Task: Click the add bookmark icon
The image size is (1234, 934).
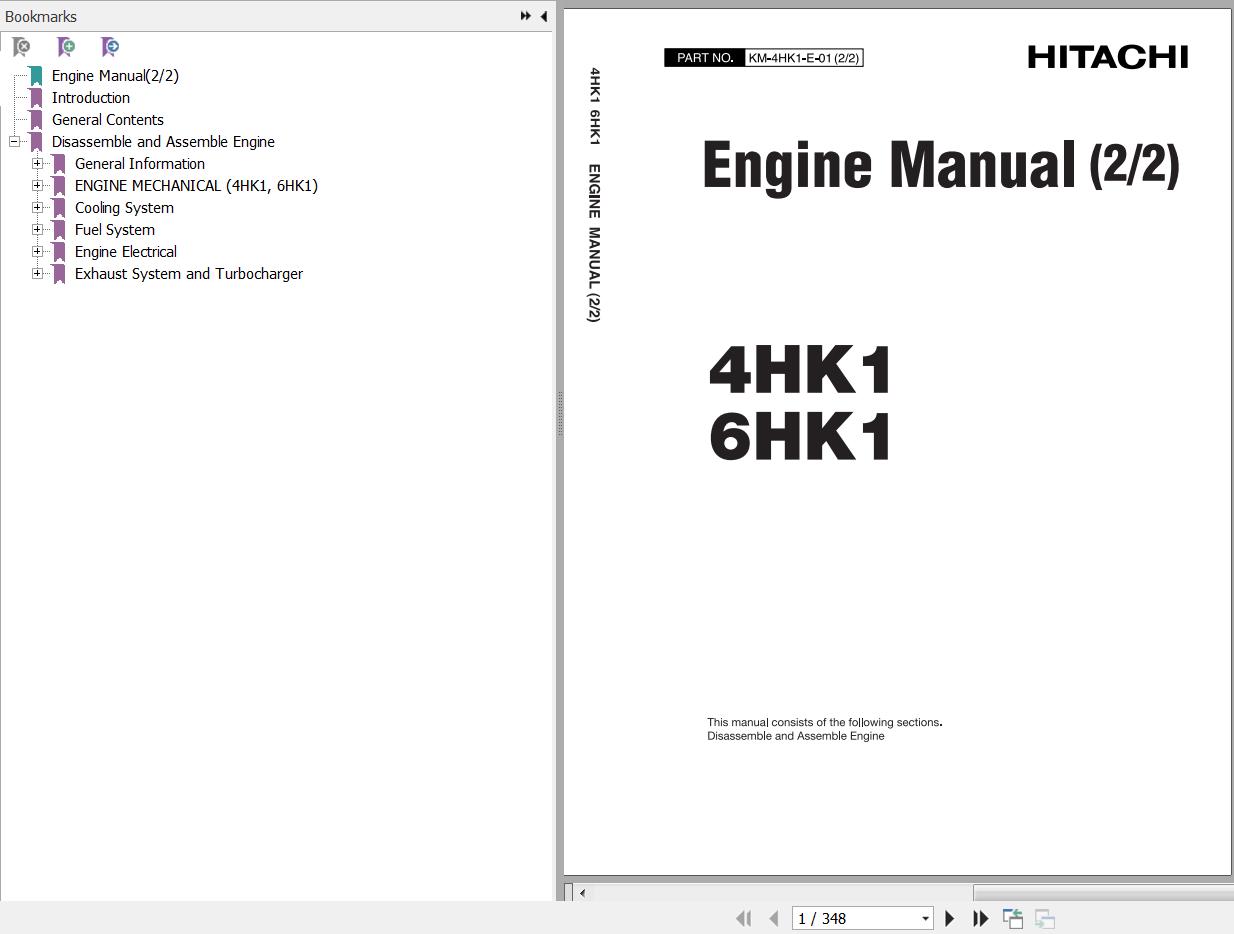Action: point(66,47)
